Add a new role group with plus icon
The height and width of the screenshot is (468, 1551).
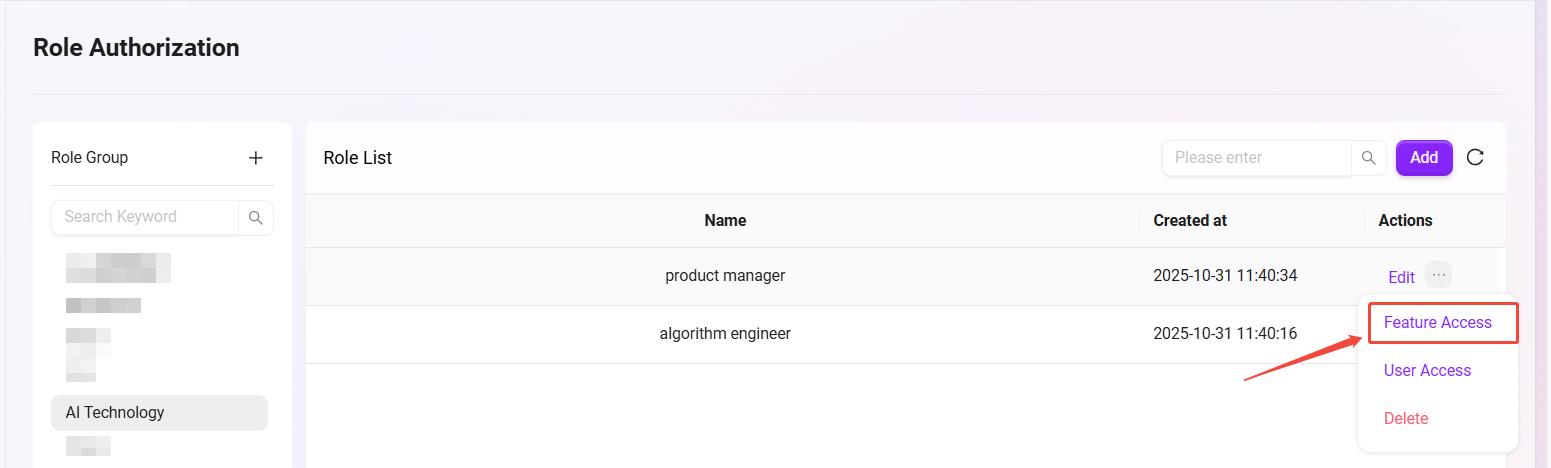tap(256, 158)
